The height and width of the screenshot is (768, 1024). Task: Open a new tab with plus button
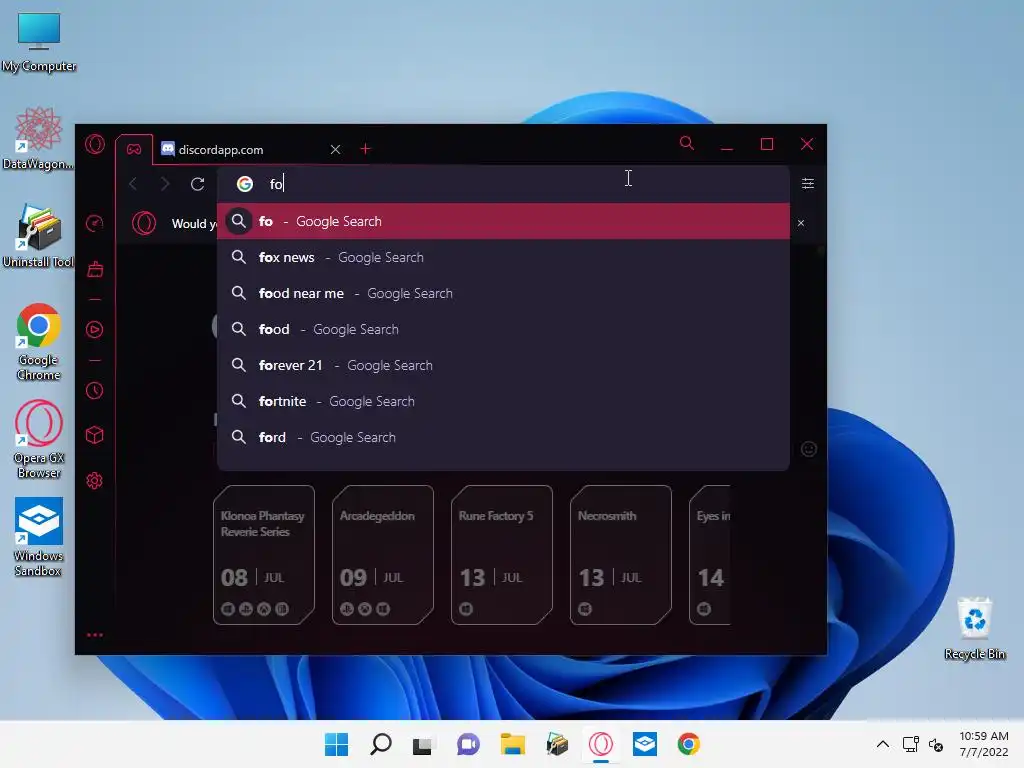point(365,150)
